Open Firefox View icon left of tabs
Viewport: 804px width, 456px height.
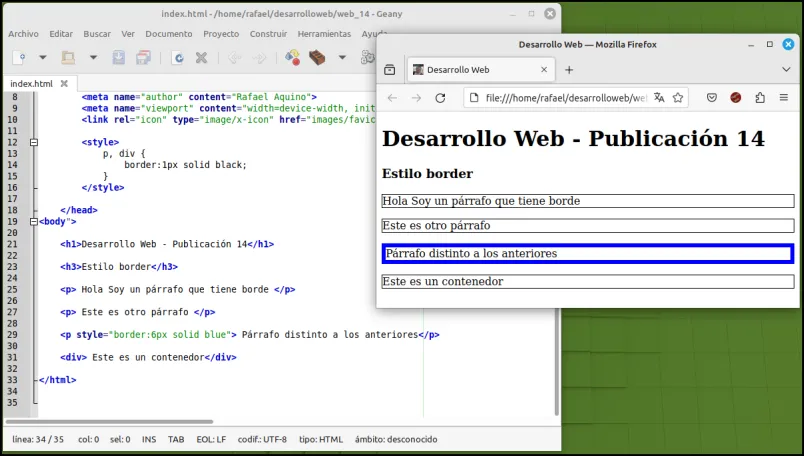coord(390,70)
